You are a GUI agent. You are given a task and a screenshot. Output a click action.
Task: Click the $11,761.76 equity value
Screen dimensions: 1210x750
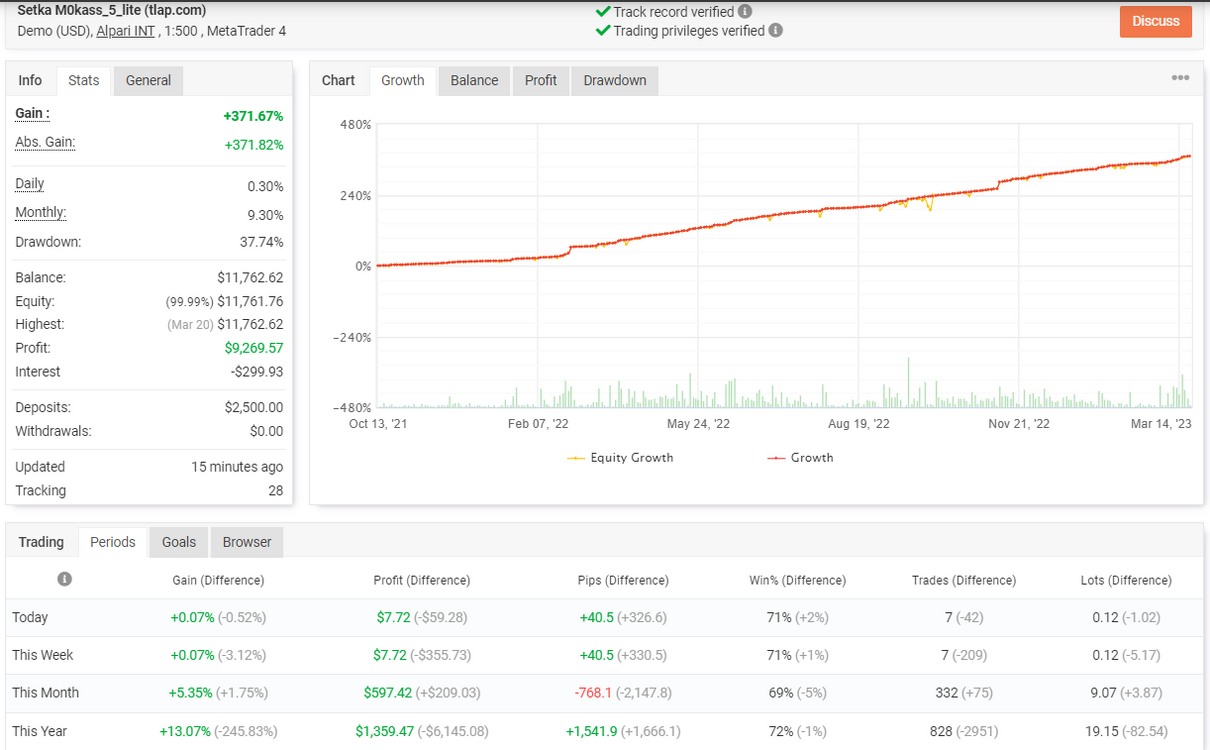tap(250, 301)
